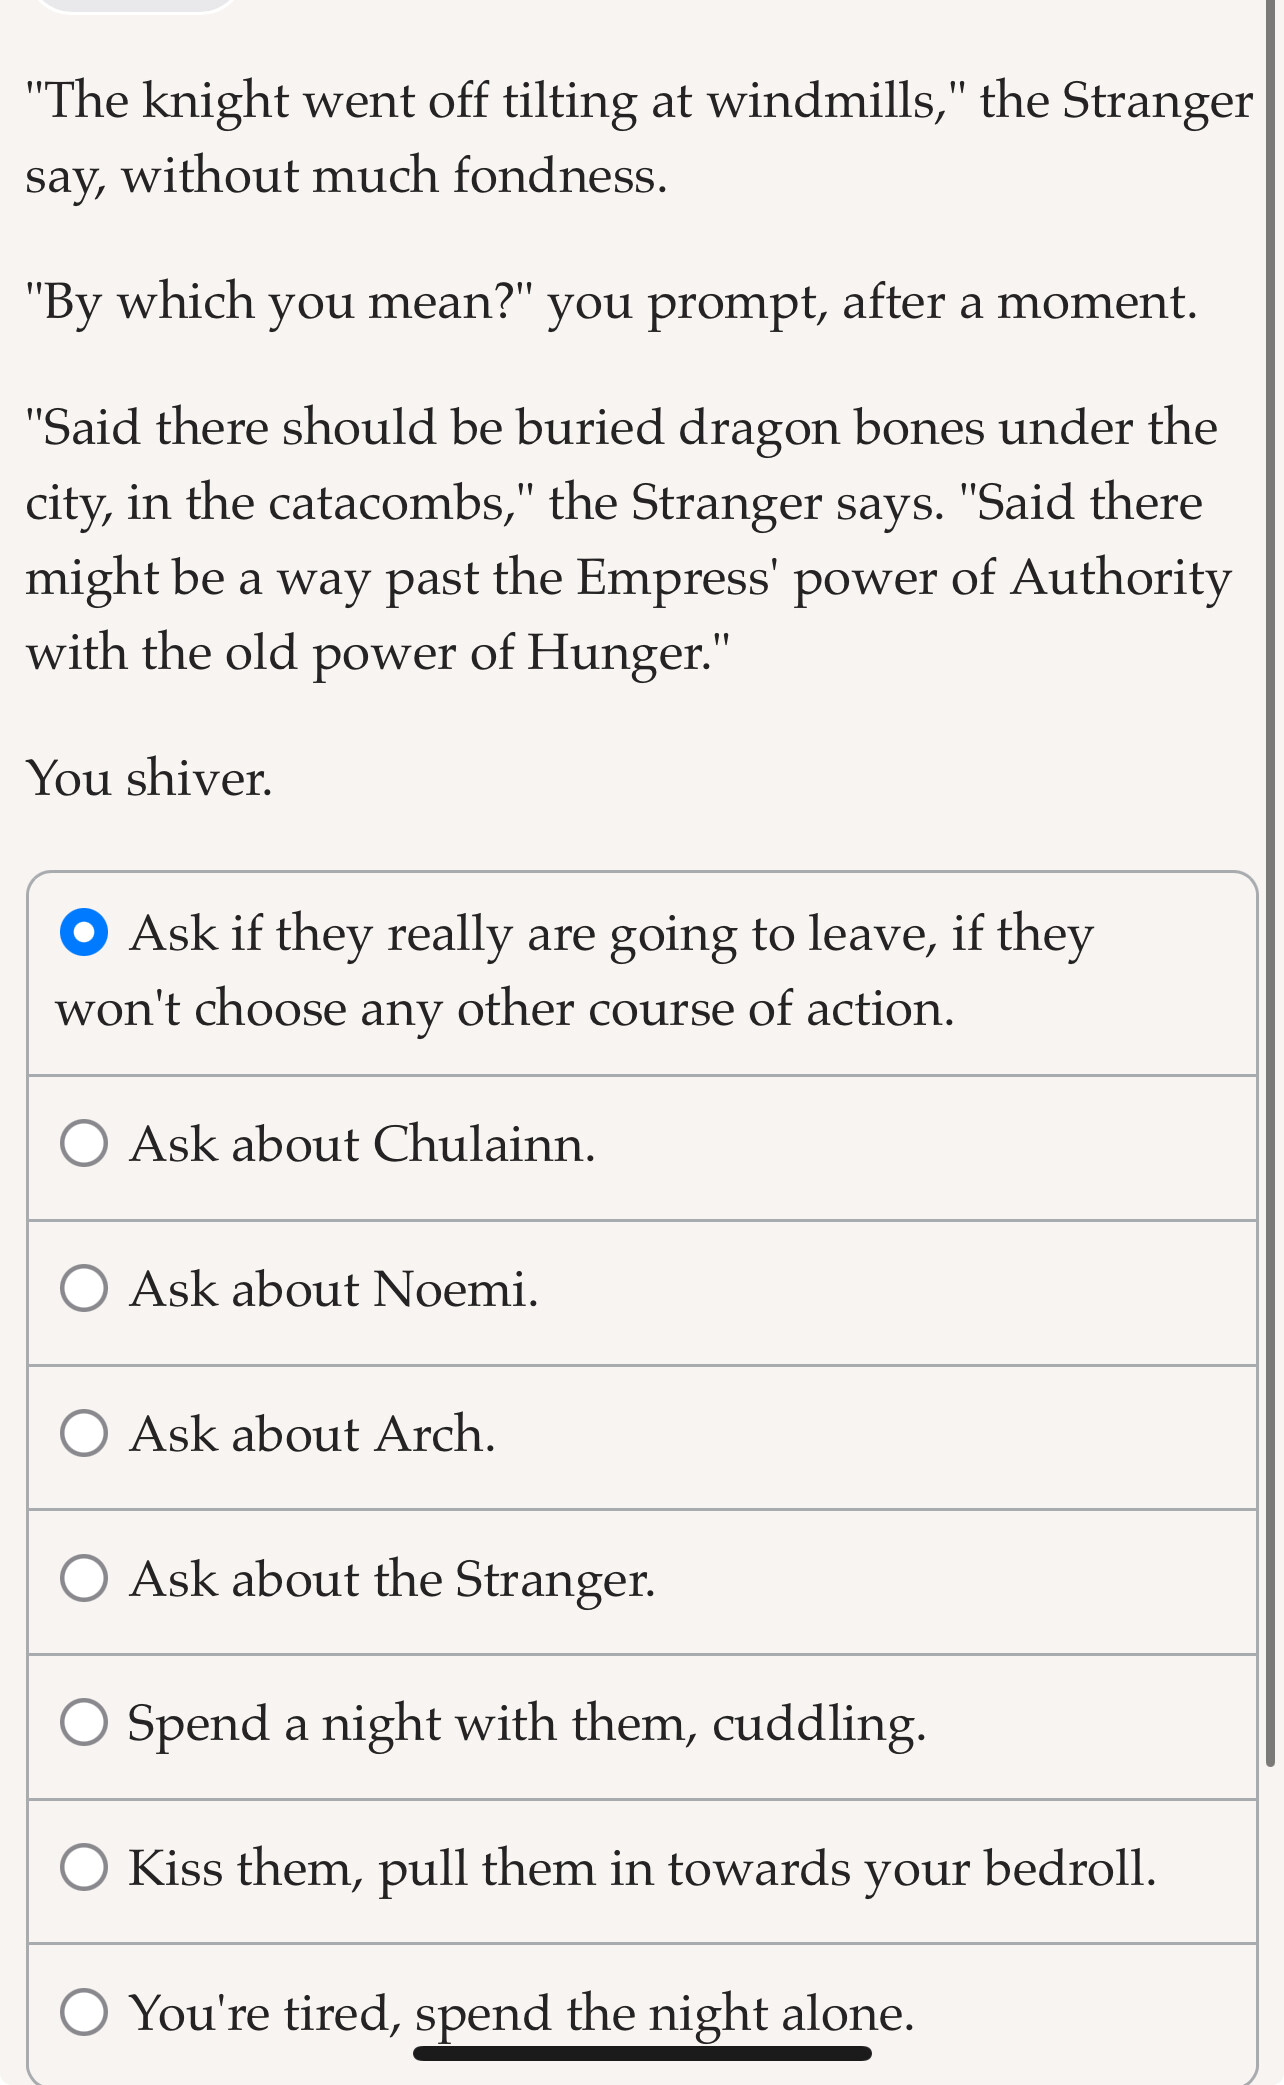The width and height of the screenshot is (1284, 2085).
Task: Mark the 'Spend a night with them, cuddling' radio
Action: click(84, 1722)
